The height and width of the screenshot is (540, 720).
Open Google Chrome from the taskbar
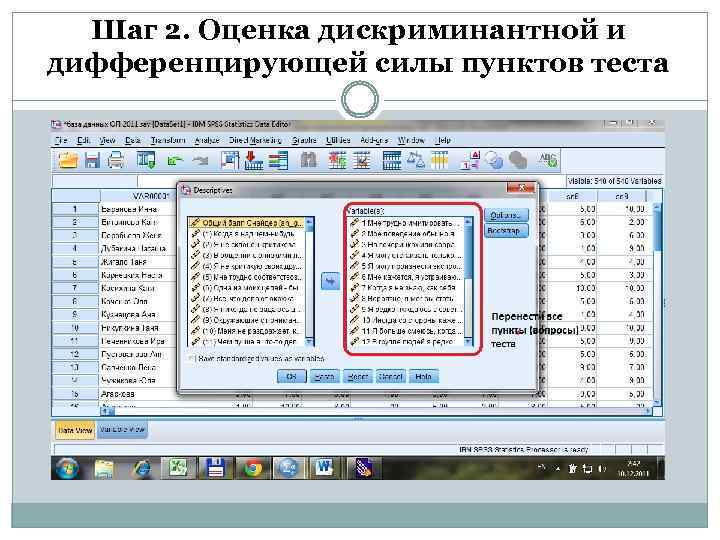pos(252,468)
